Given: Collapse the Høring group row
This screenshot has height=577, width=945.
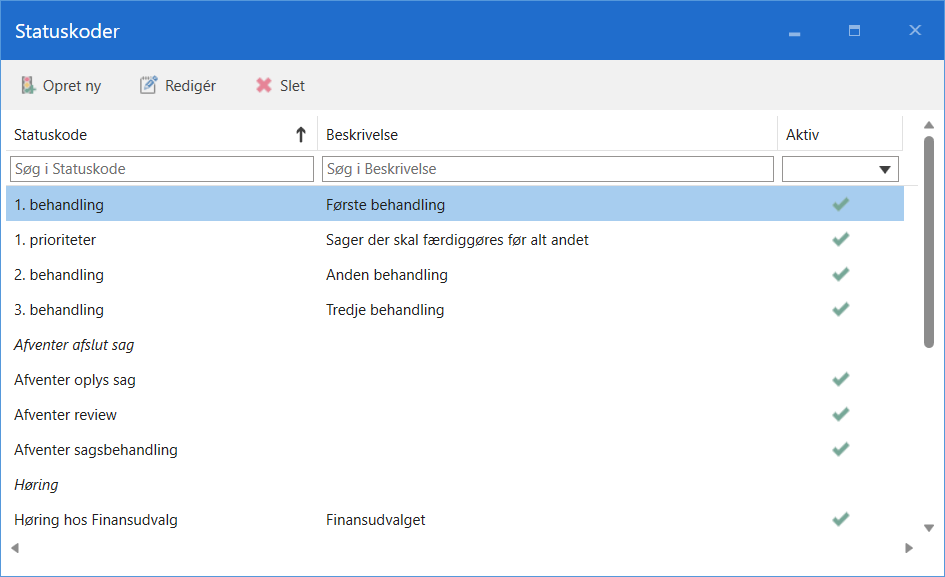Looking at the screenshot, I should coord(36,485).
